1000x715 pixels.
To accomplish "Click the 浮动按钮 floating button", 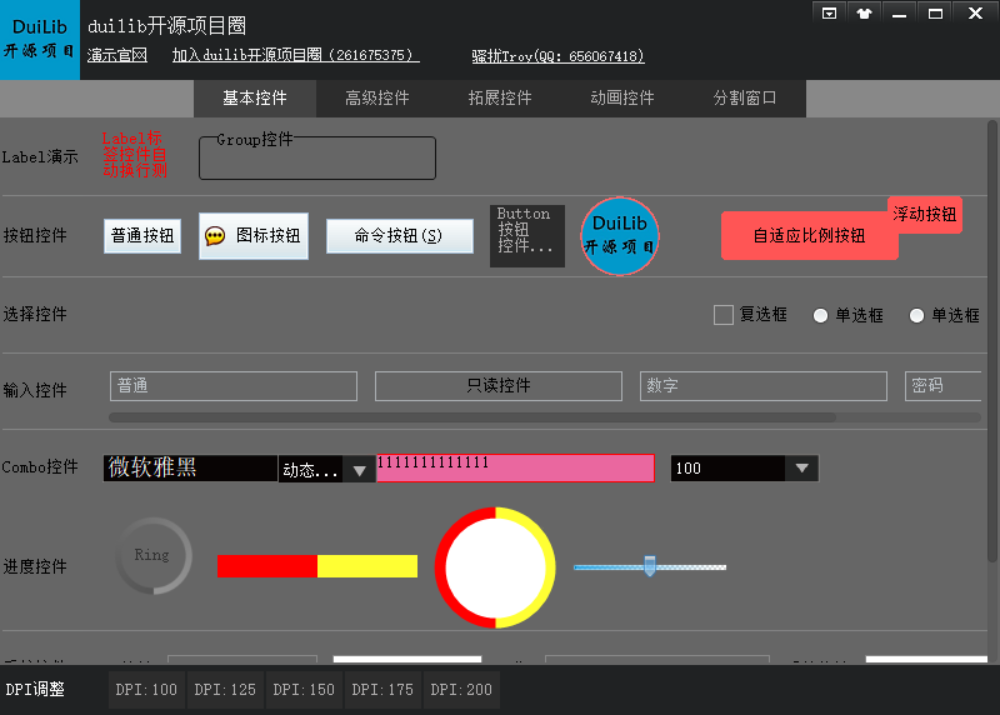I will (924, 214).
